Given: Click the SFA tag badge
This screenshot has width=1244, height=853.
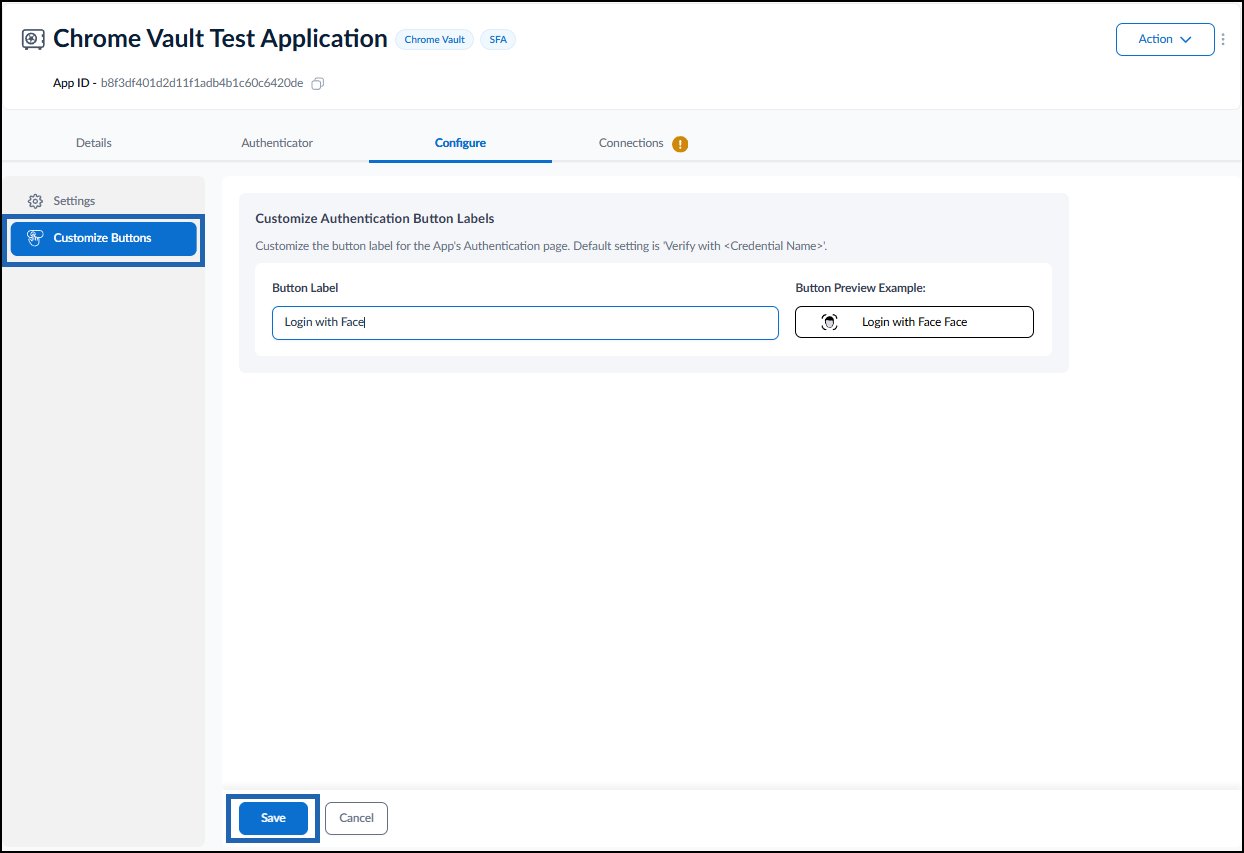Looking at the screenshot, I should 498,40.
